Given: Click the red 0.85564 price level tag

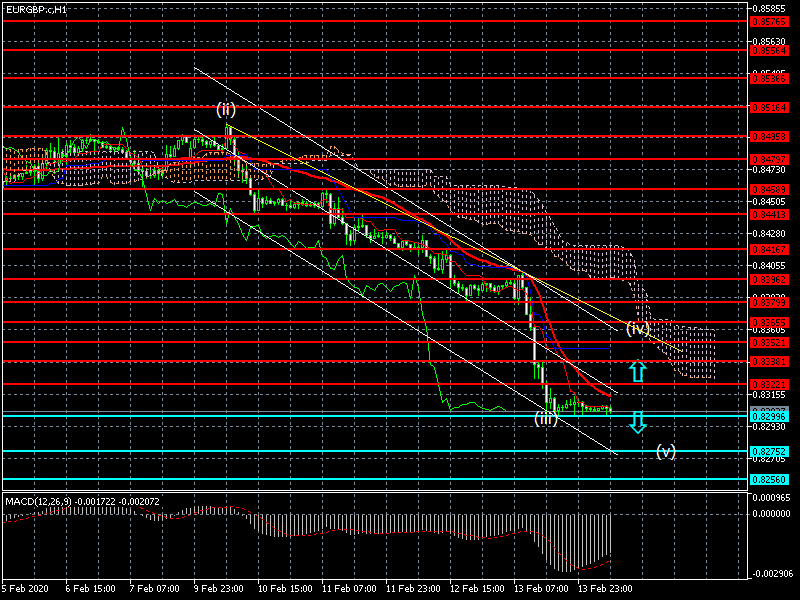Looking at the screenshot, I should (x=770, y=51).
